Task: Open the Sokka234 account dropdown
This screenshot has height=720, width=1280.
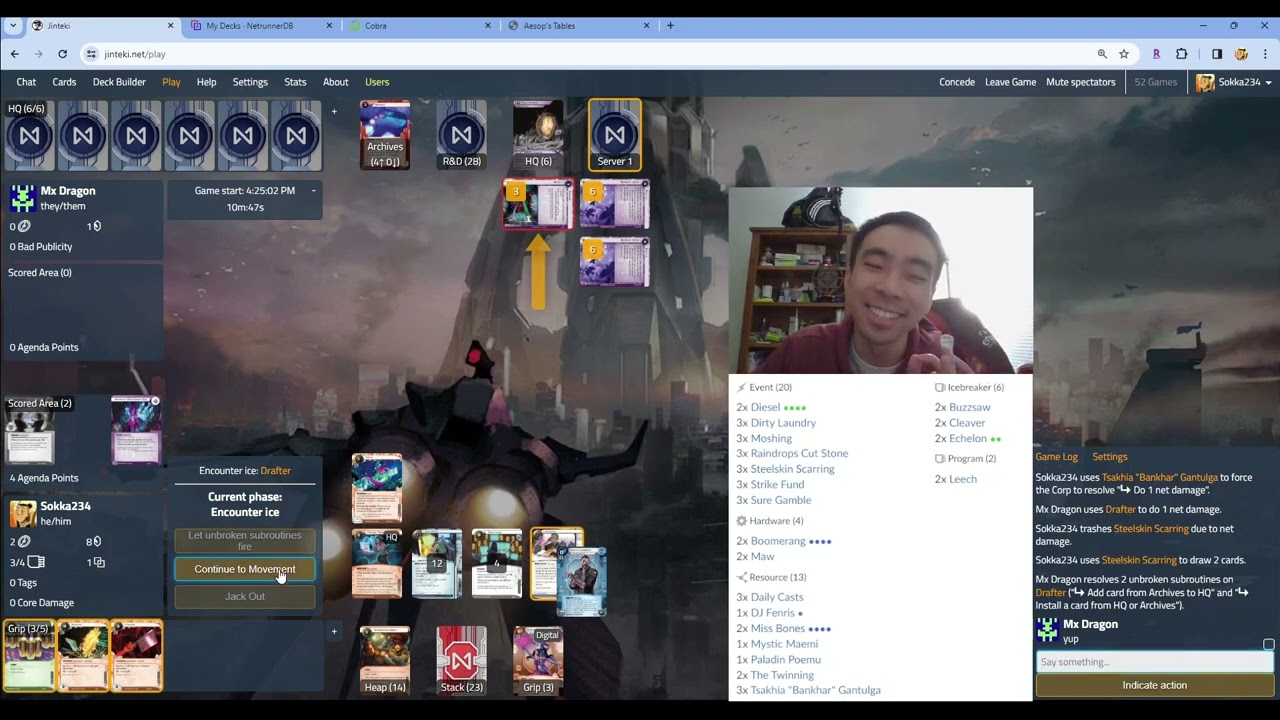Action: click(x=1233, y=82)
